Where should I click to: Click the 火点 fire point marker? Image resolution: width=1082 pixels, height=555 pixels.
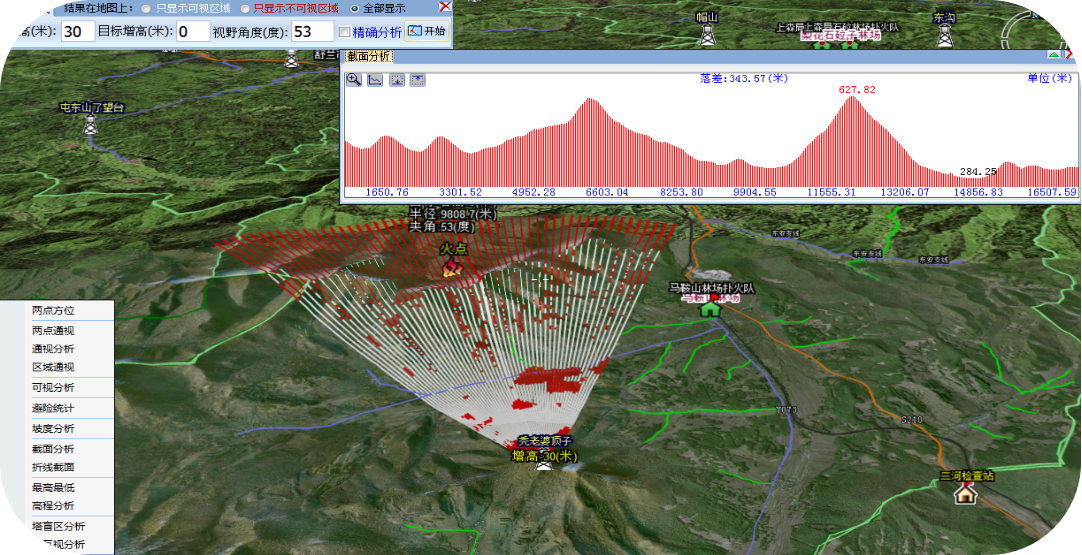(452, 266)
